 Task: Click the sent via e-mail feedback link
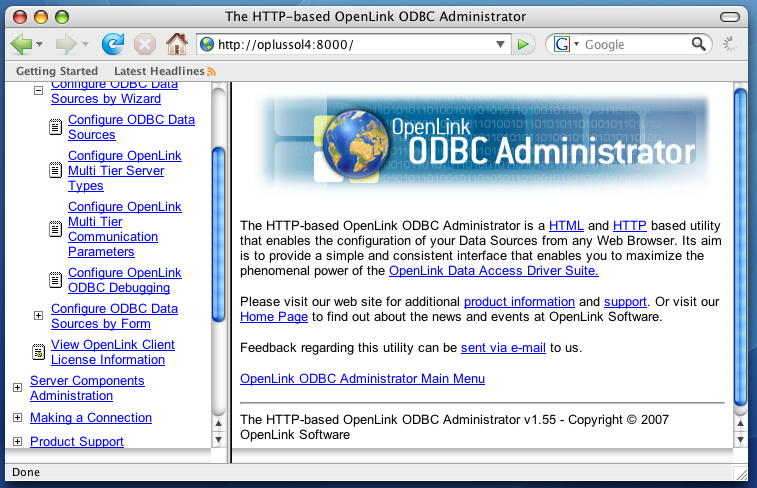pos(503,348)
